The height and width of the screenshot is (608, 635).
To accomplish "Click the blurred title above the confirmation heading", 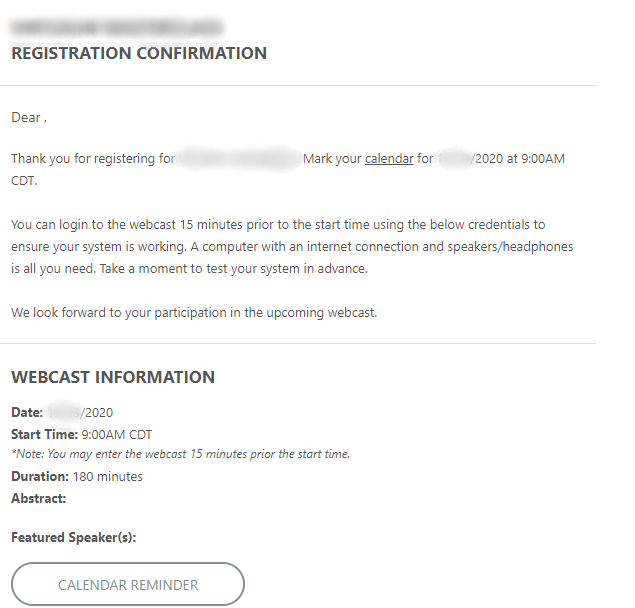I will point(116,27).
